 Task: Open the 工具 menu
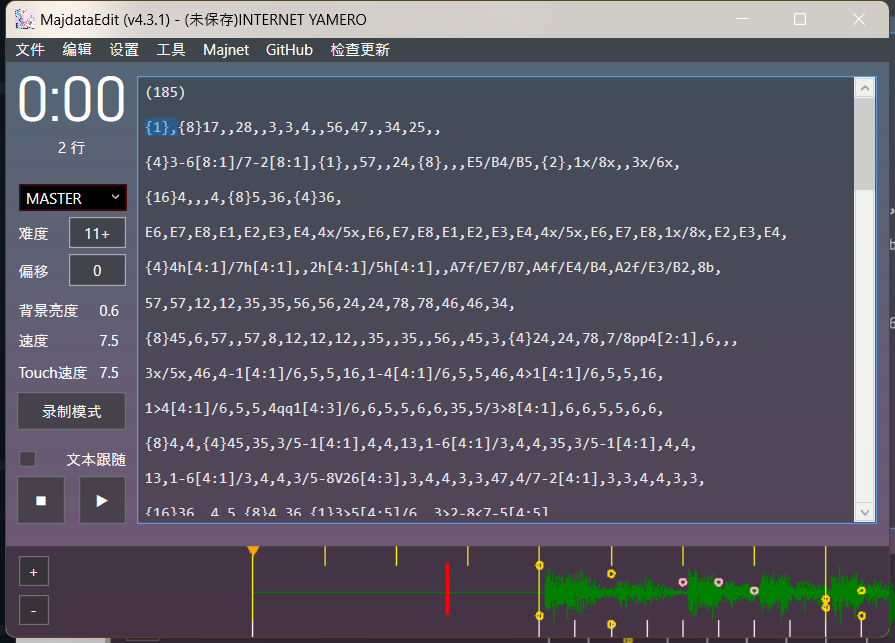click(x=171, y=50)
